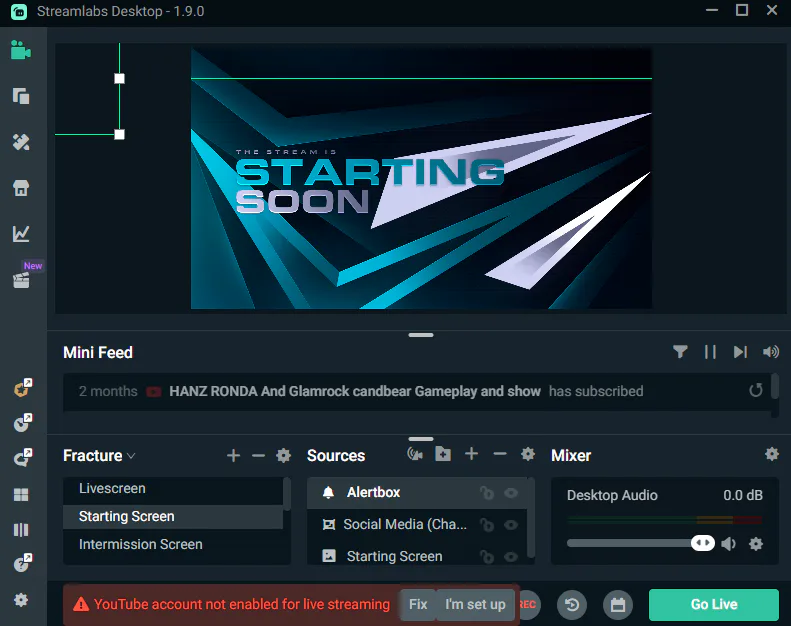Start recording with REC button
Screen dimensions: 791x626
tap(528, 604)
